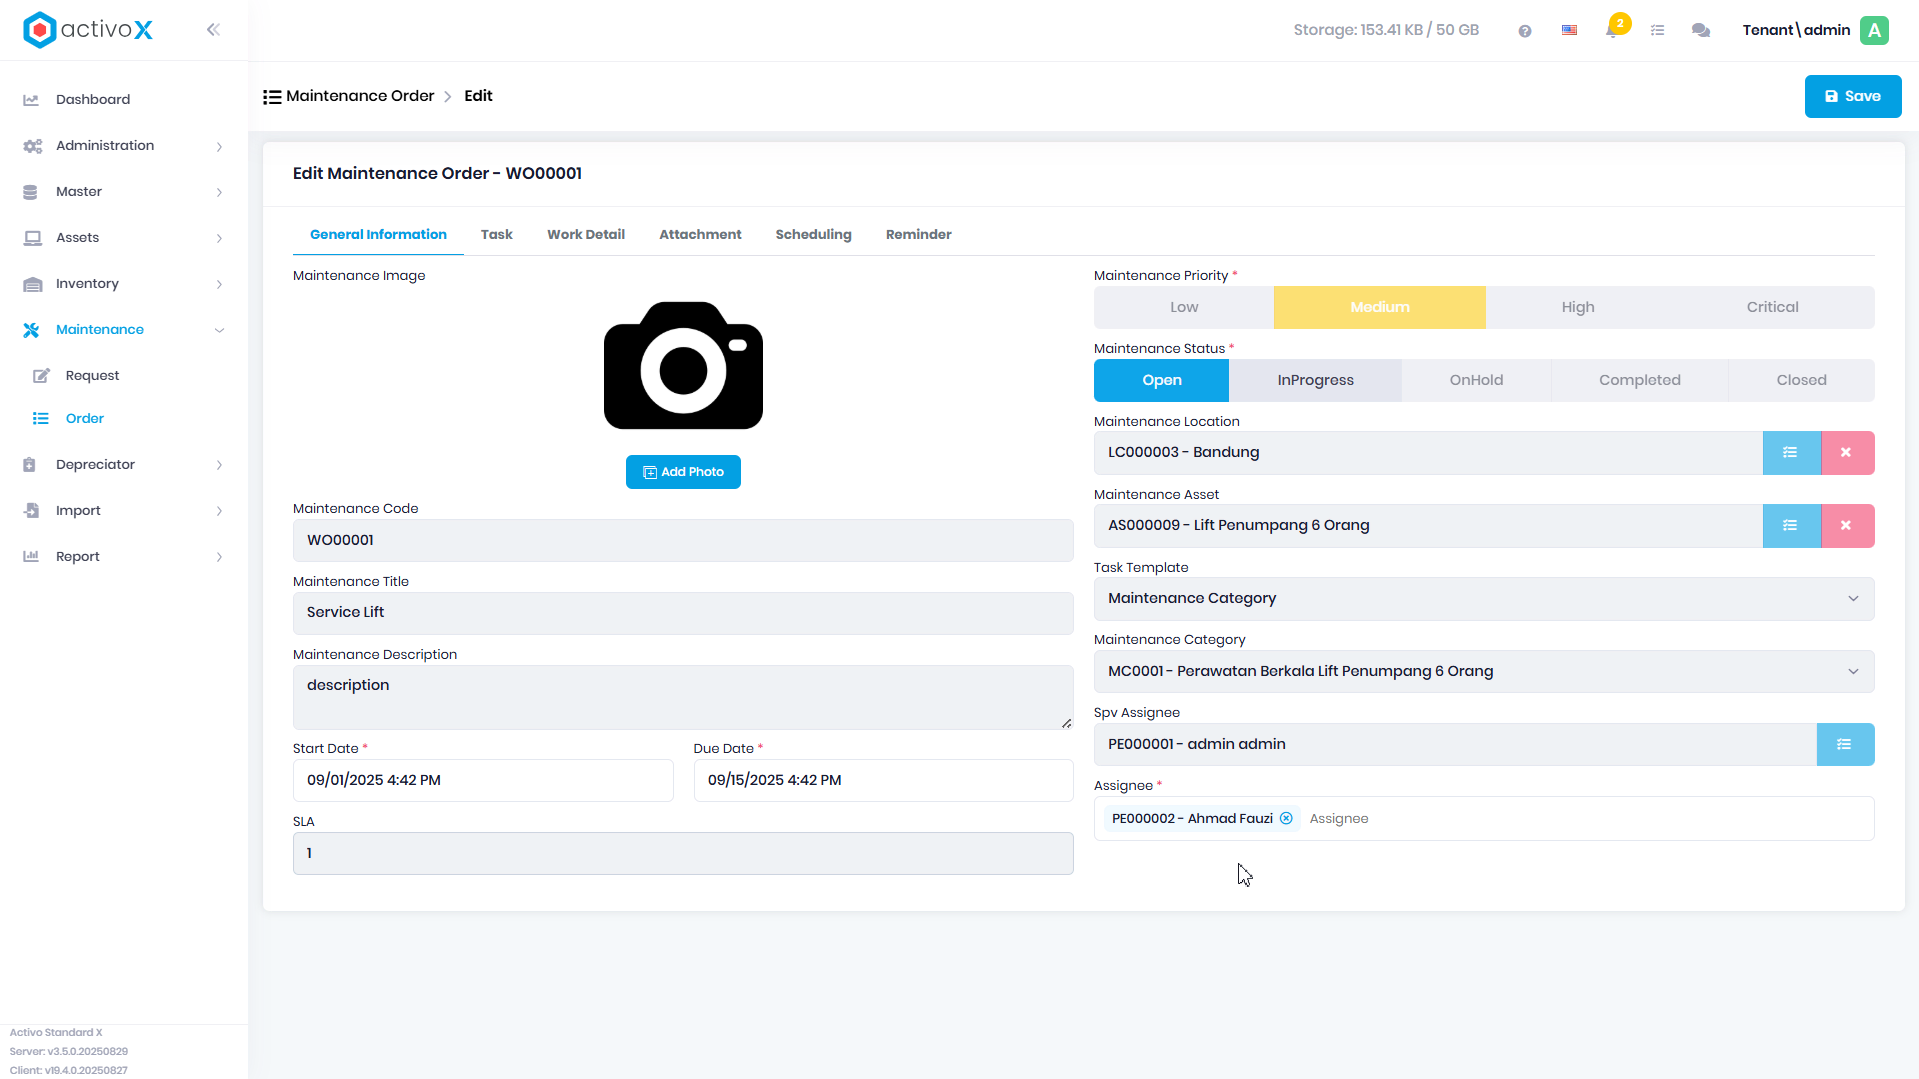
Task: Click the Dashboard chart icon
Action: click(x=31, y=100)
